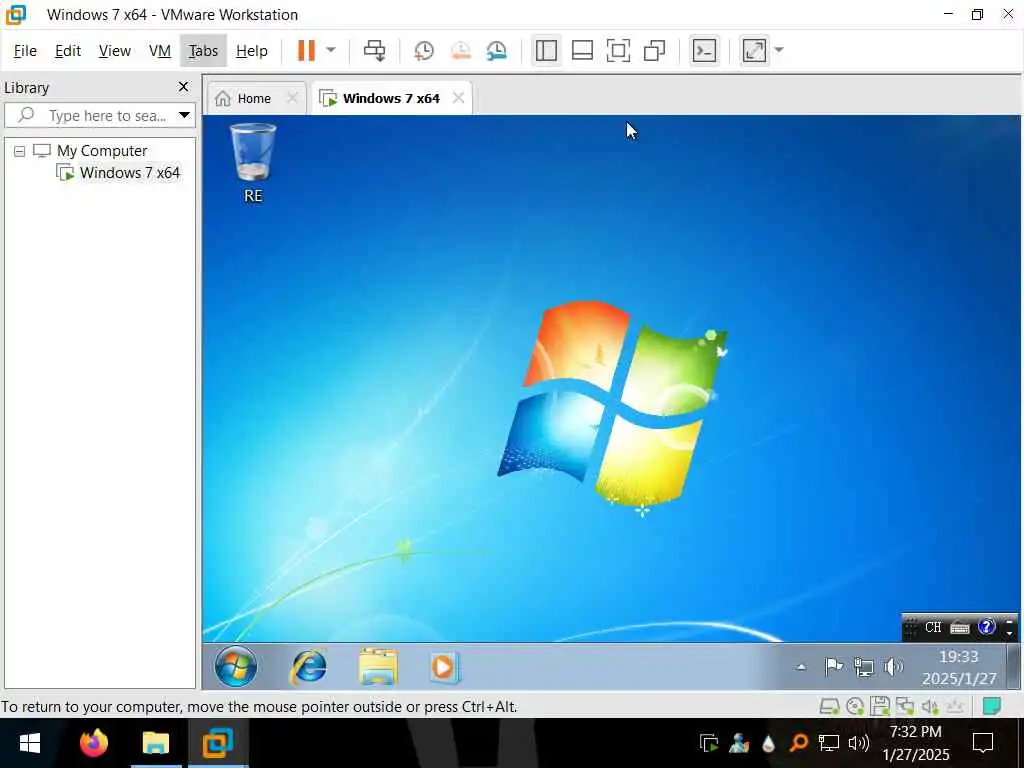Open the View menu
This screenshot has height=768, width=1024.
pyautogui.click(x=114, y=51)
